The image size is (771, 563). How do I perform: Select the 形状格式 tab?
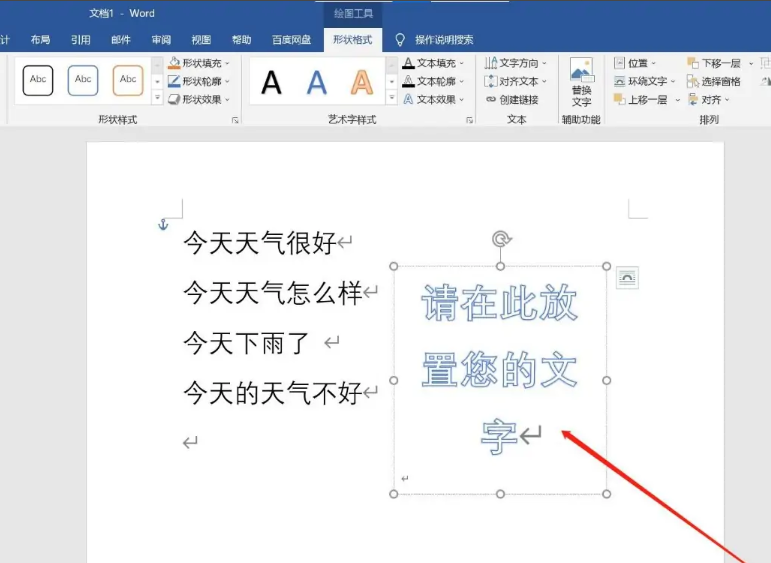click(x=353, y=40)
